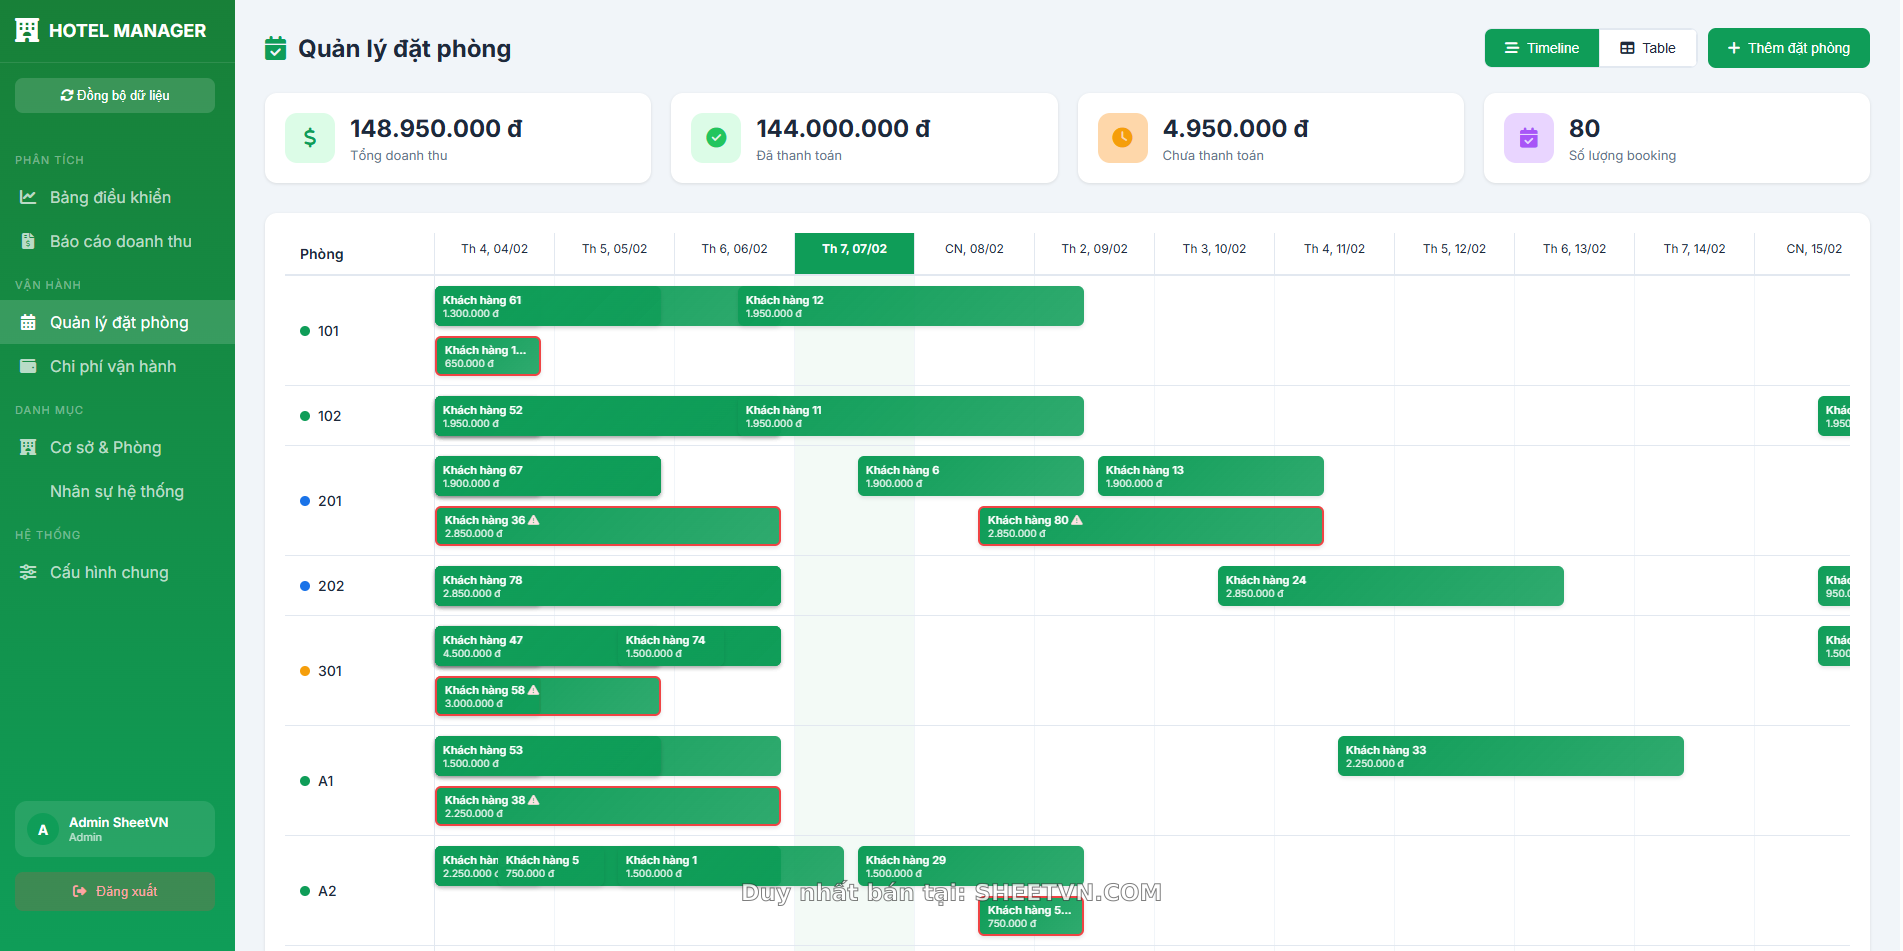Open Khách hàng 24 booking bar

[1390, 586]
